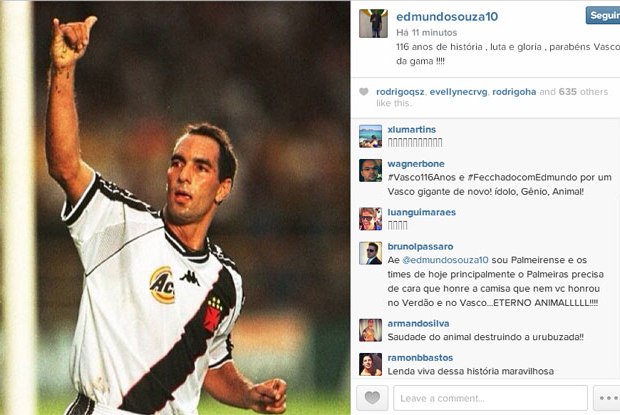
Task: Open rodrigoqsz liker profile link
Action: click(x=400, y=92)
